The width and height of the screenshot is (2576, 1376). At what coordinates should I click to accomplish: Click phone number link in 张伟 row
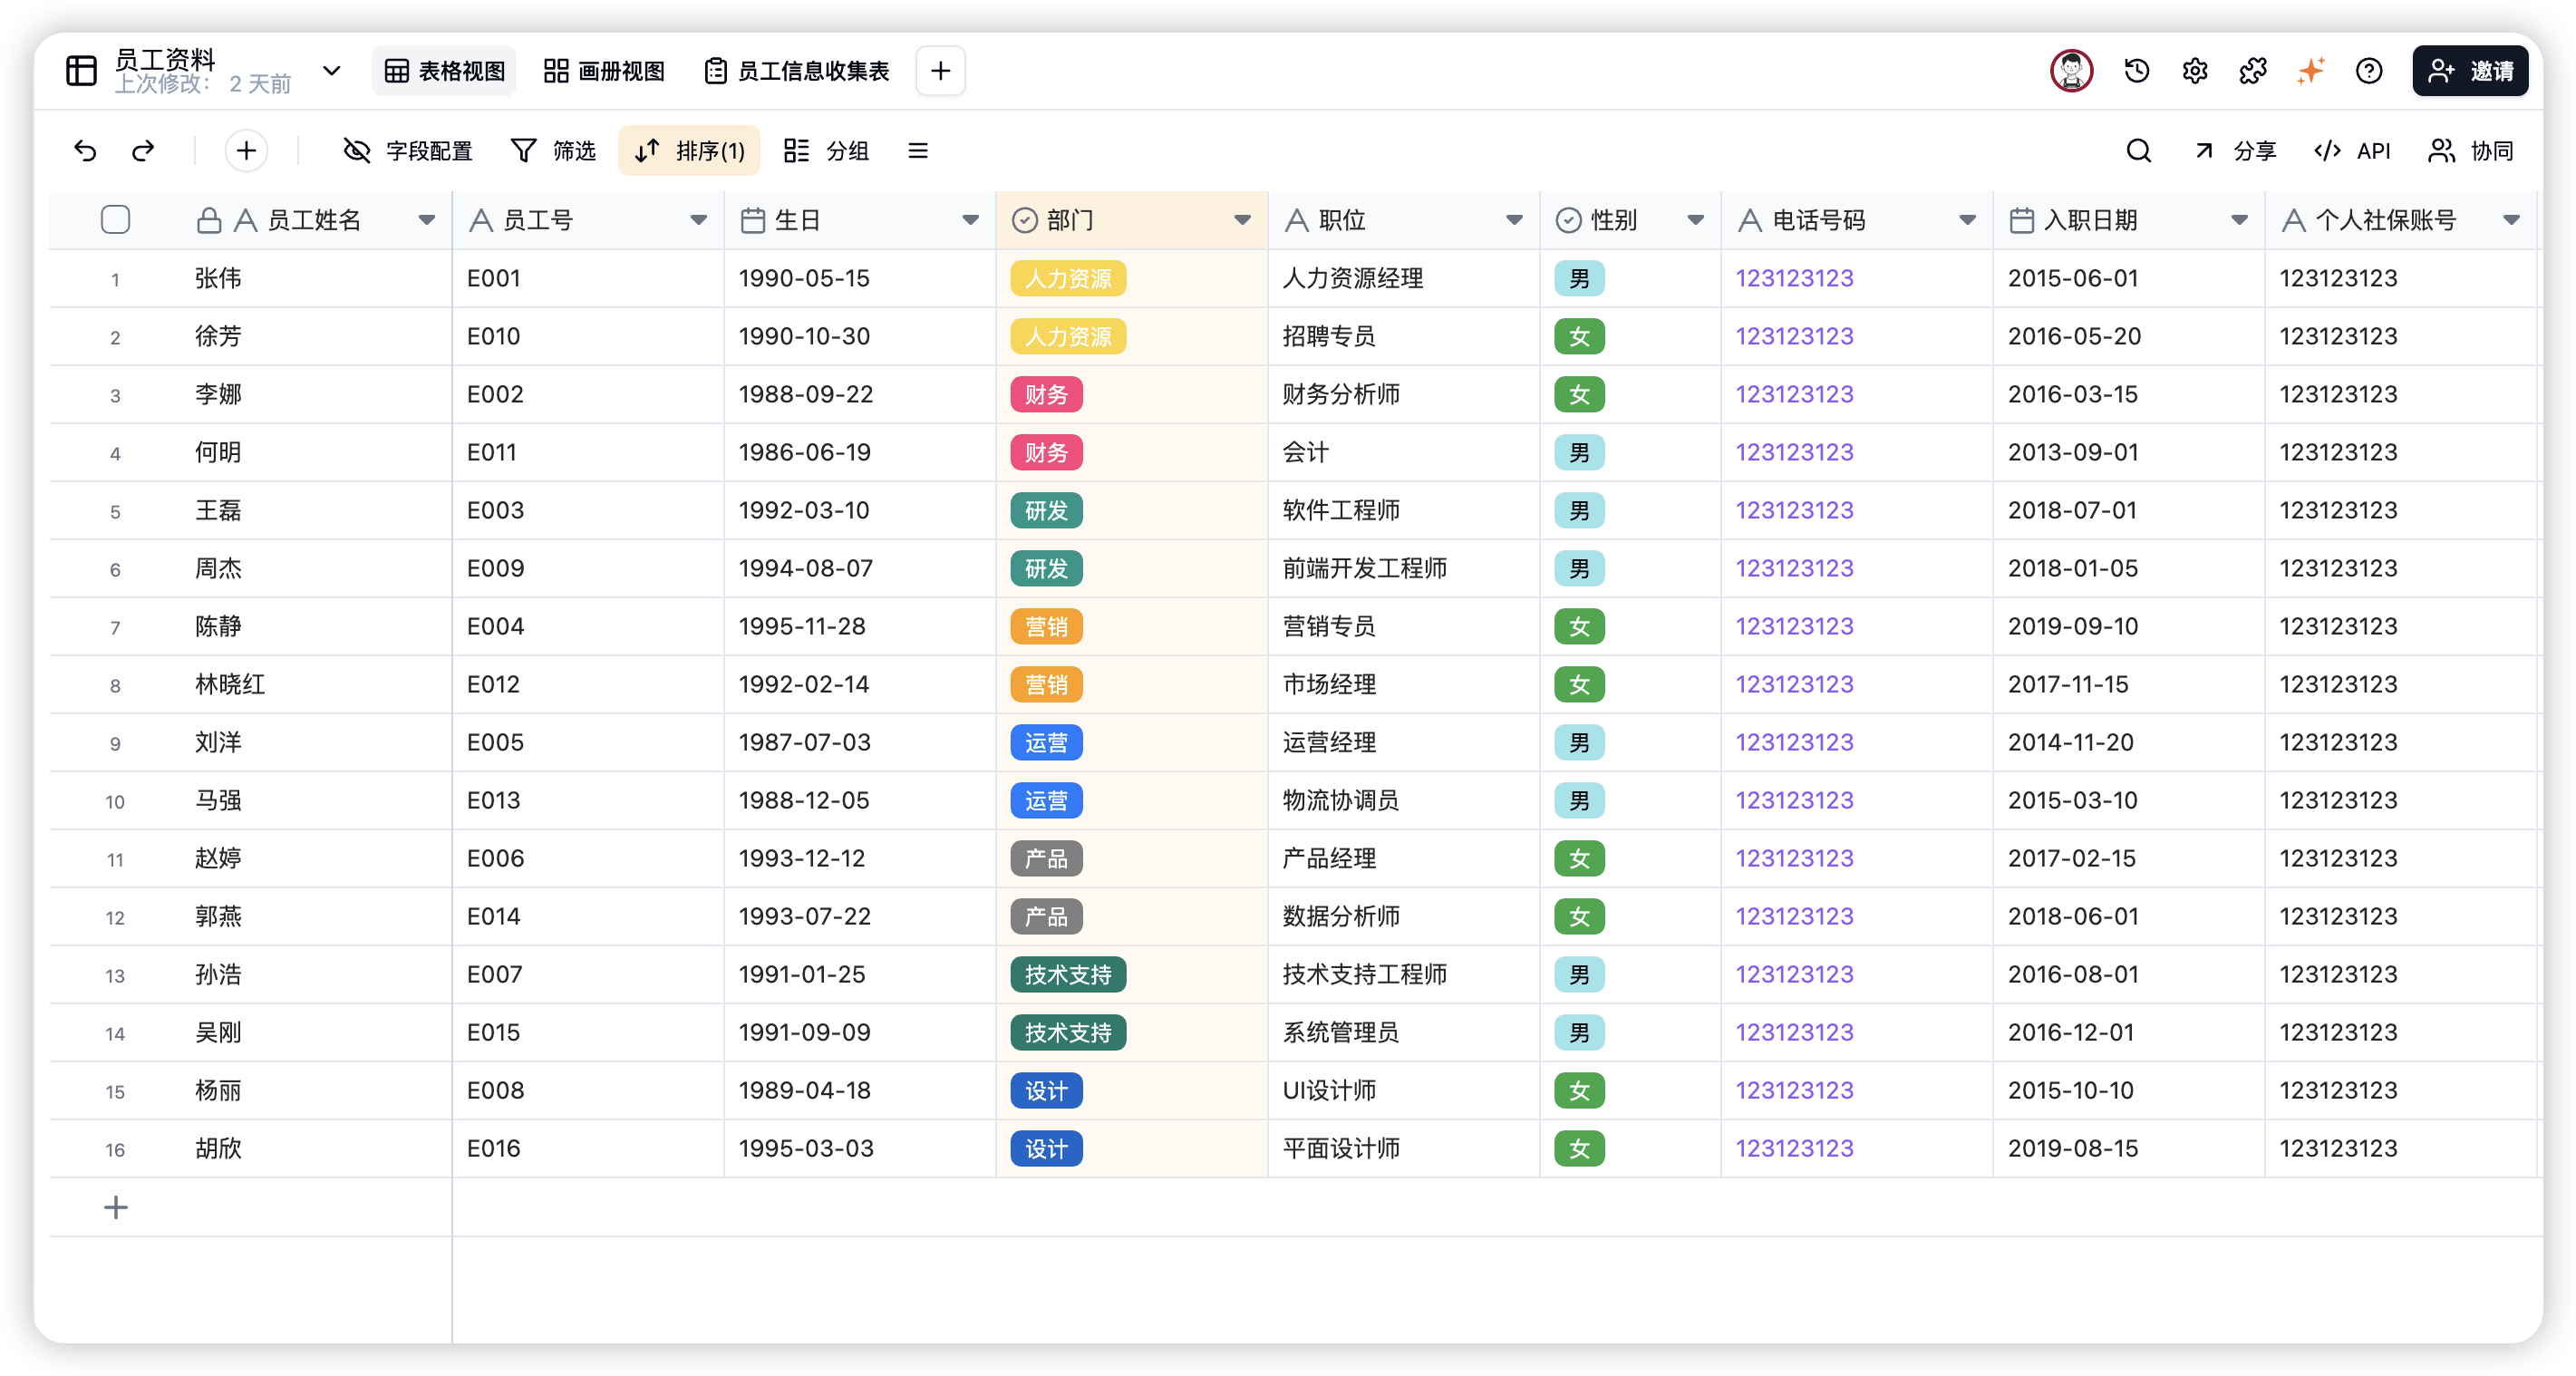(1794, 278)
